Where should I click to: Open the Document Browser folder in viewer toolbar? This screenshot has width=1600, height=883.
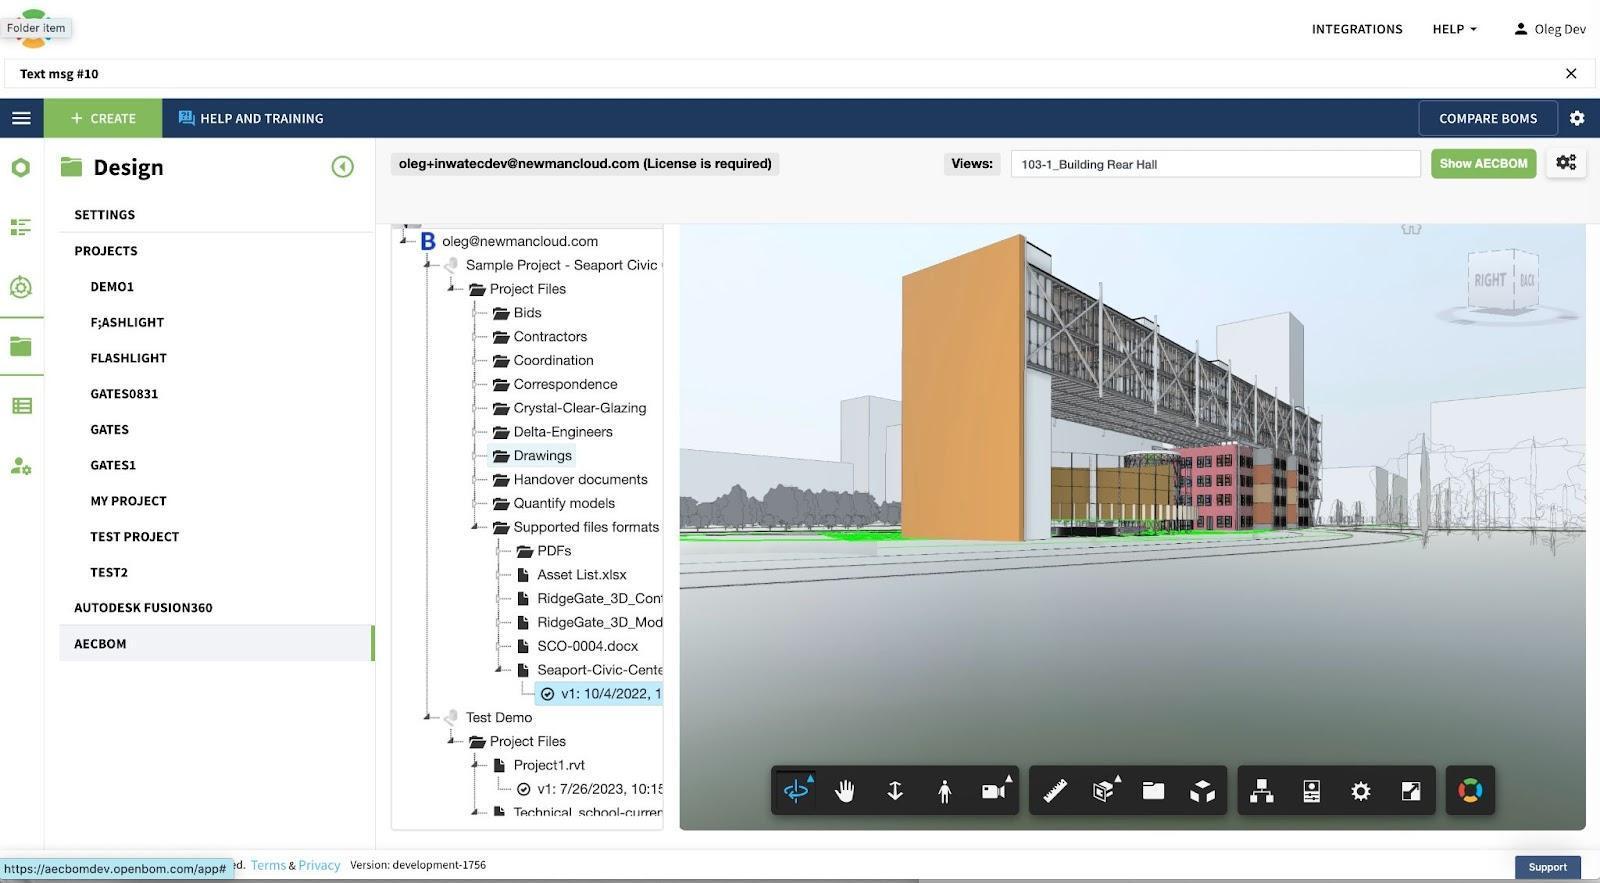coord(1153,791)
